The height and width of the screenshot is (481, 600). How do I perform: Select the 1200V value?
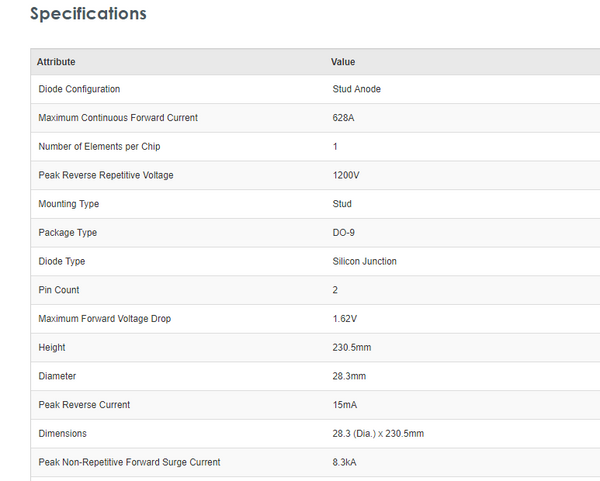346,175
